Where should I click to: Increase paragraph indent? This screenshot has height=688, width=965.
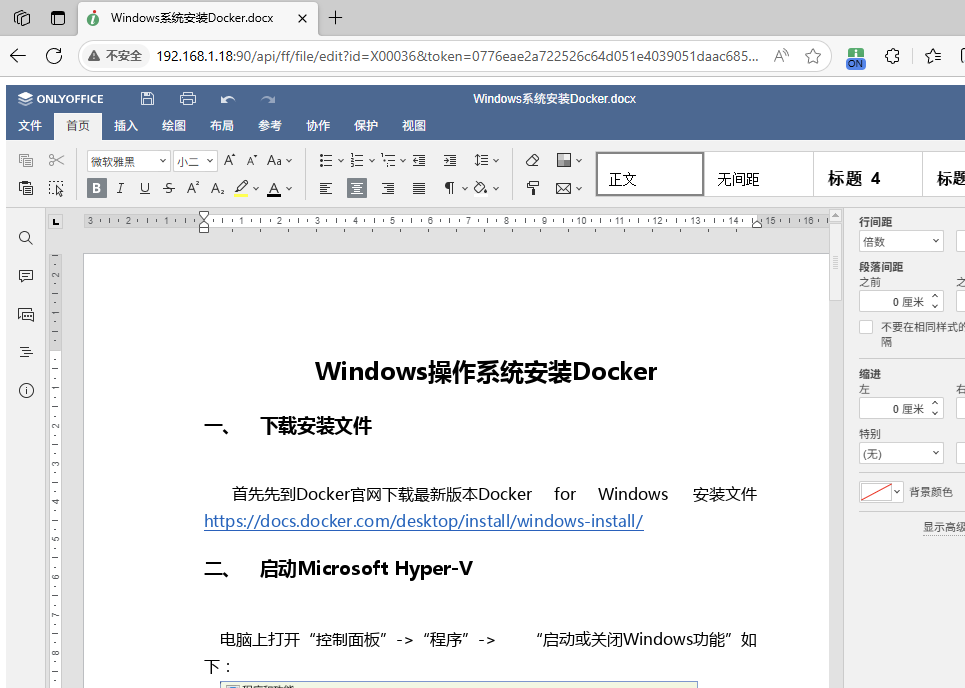450,161
